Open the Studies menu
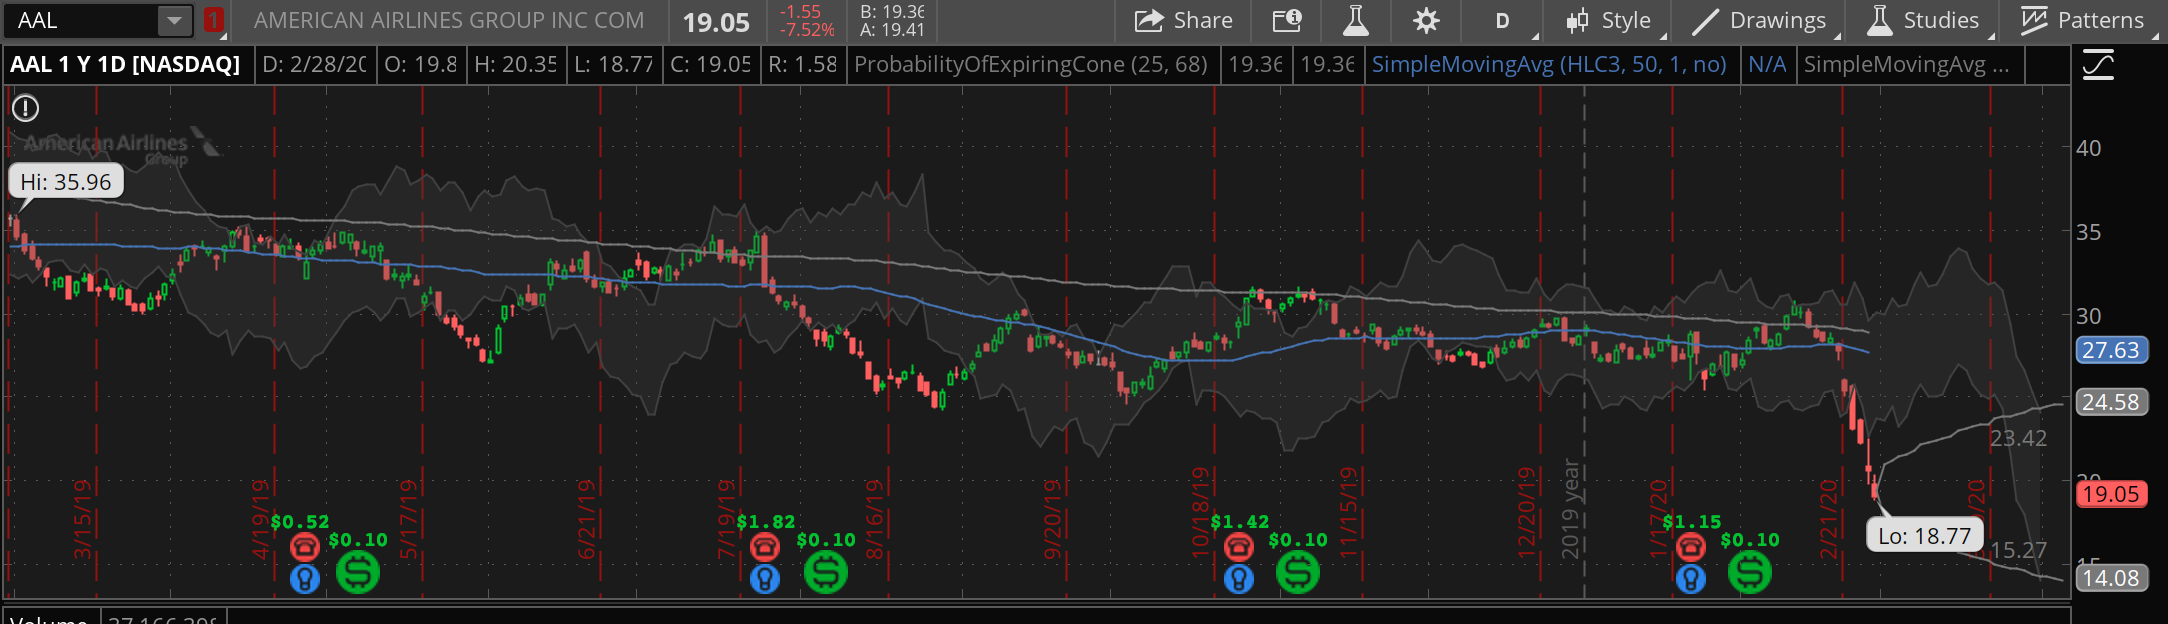The width and height of the screenshot is (2168, 624). pyautogui.click(x=1925, y=20)
